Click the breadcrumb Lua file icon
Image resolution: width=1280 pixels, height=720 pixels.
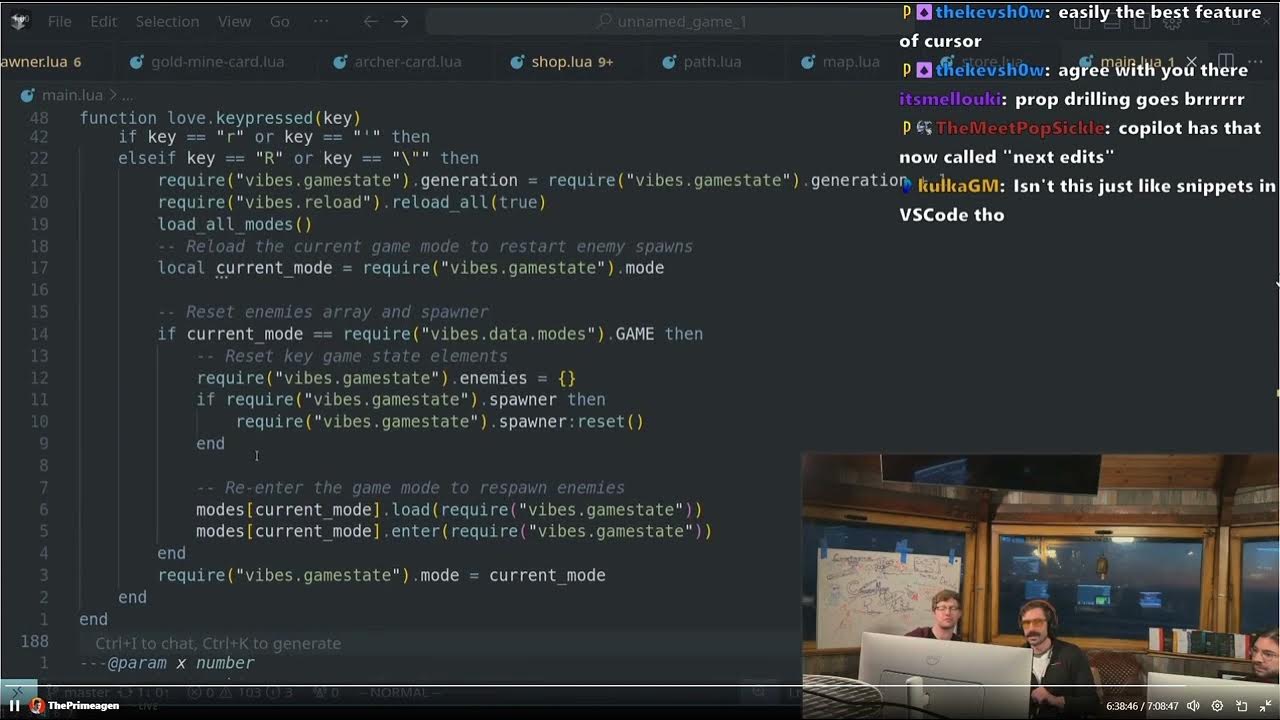[29, 95]
